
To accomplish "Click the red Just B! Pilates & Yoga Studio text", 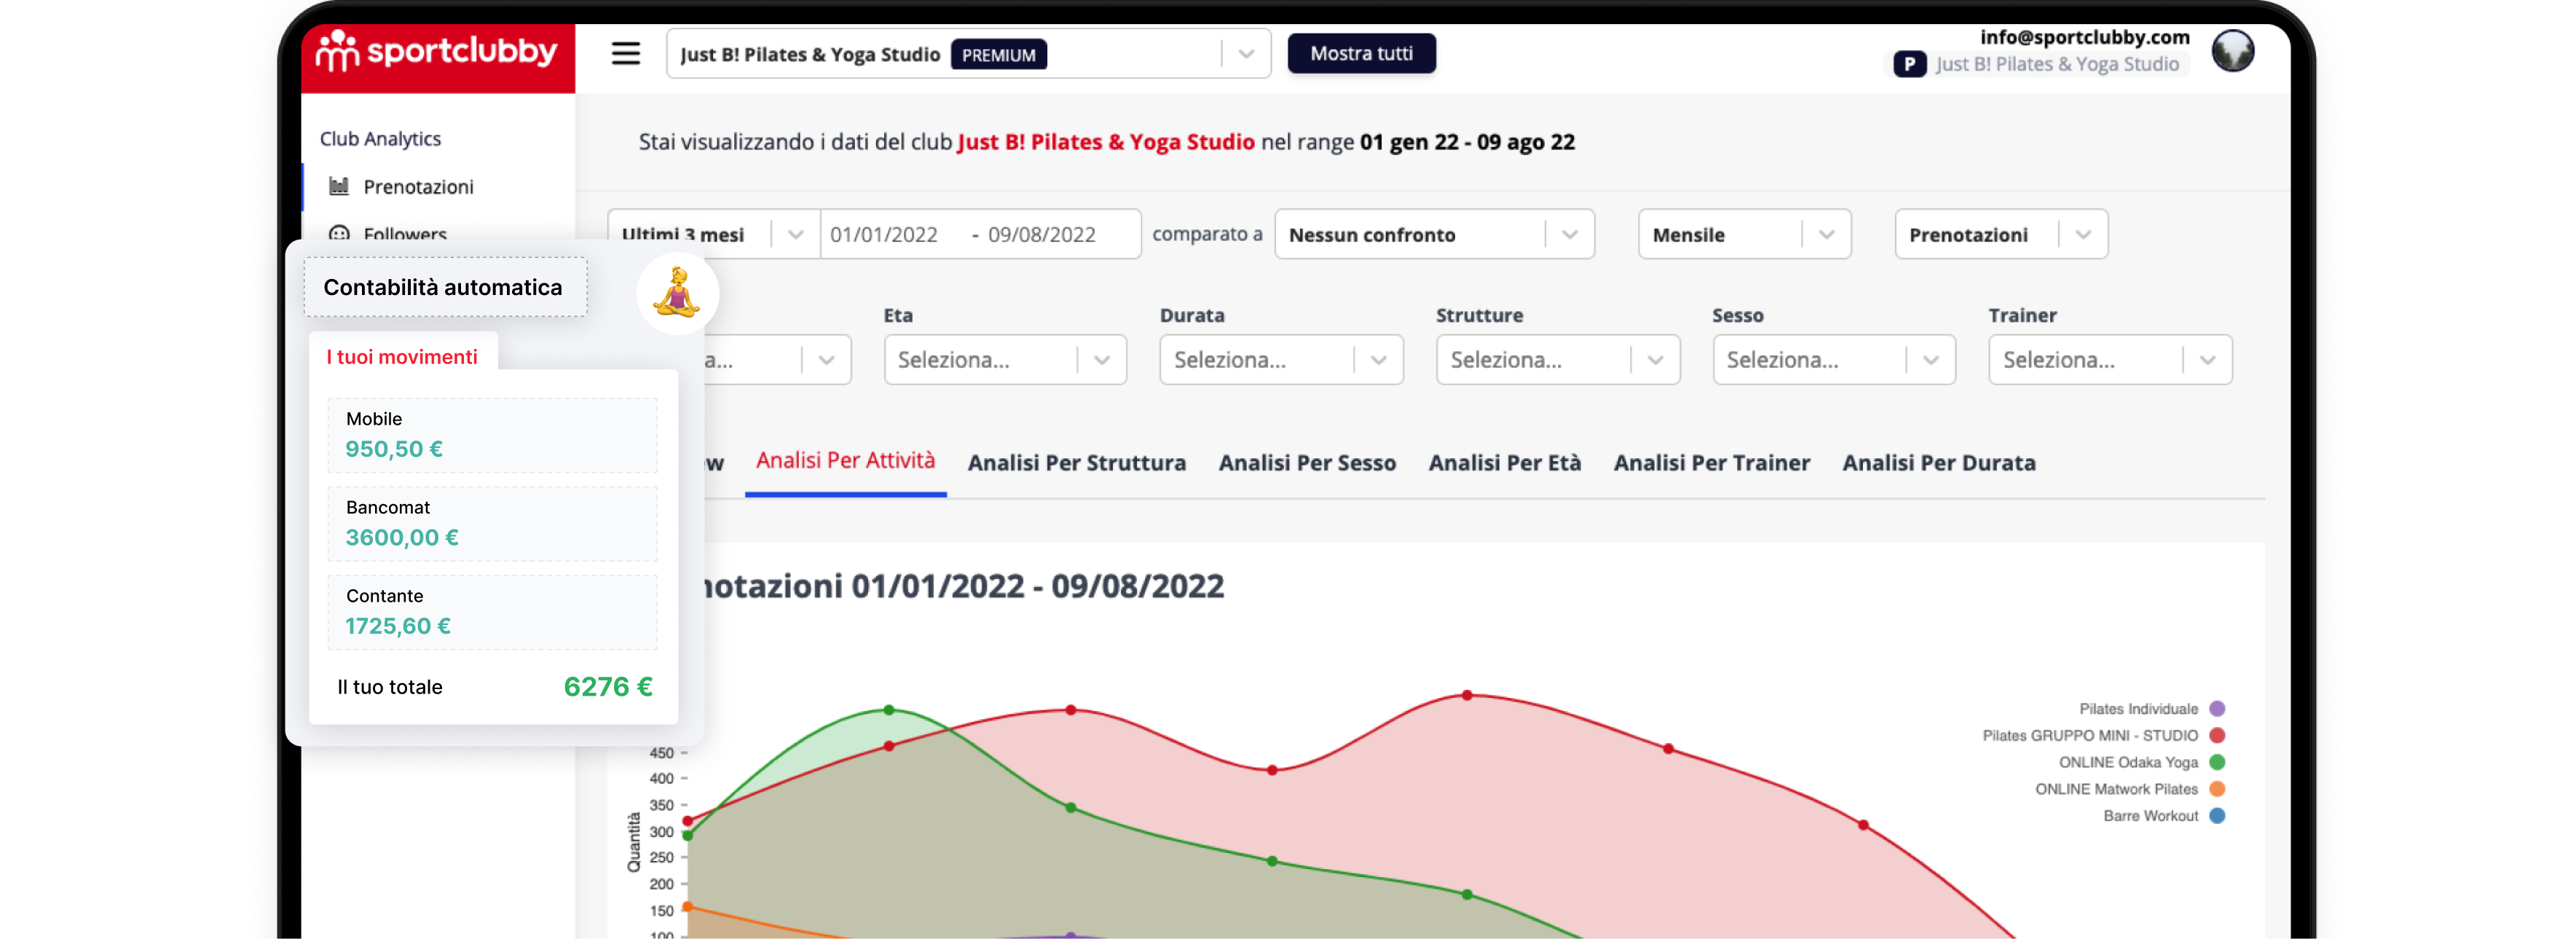I will pos(1105,142).
